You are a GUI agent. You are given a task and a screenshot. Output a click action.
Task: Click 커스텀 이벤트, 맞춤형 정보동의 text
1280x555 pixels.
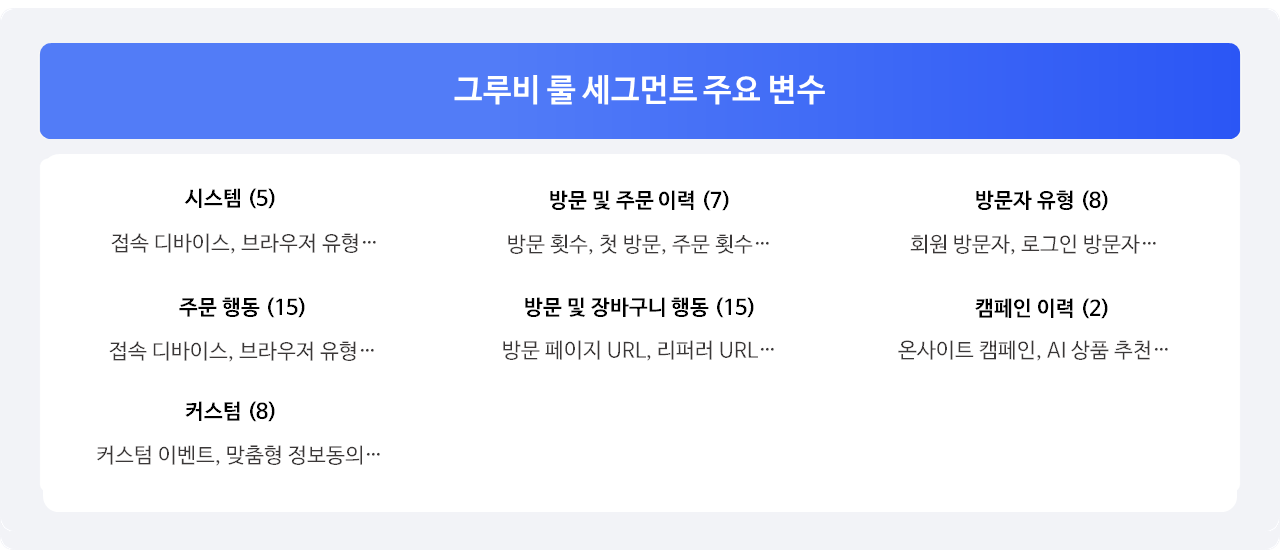click(x=231, y=456)
